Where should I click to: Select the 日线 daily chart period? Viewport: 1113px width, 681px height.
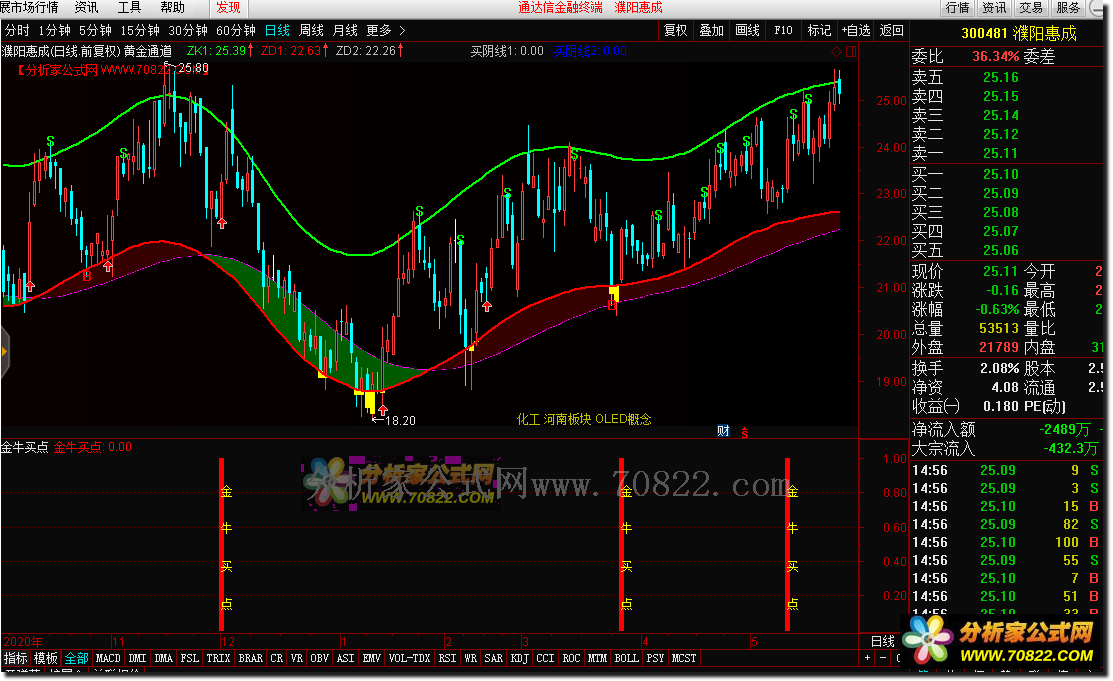coord(278,31)
